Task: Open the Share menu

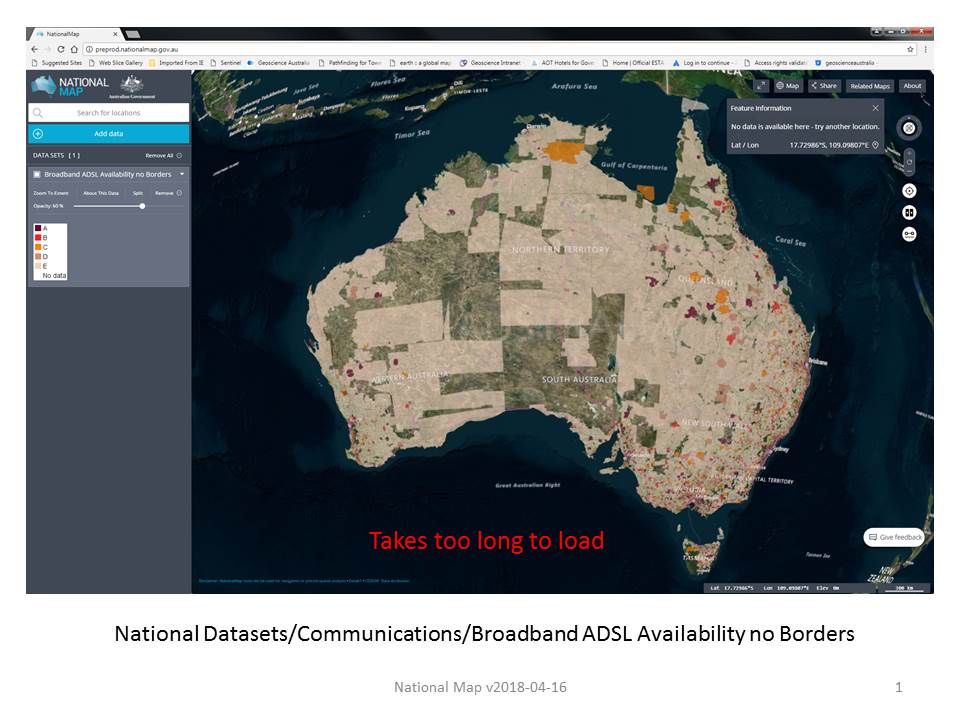Action: coord(824,86)
